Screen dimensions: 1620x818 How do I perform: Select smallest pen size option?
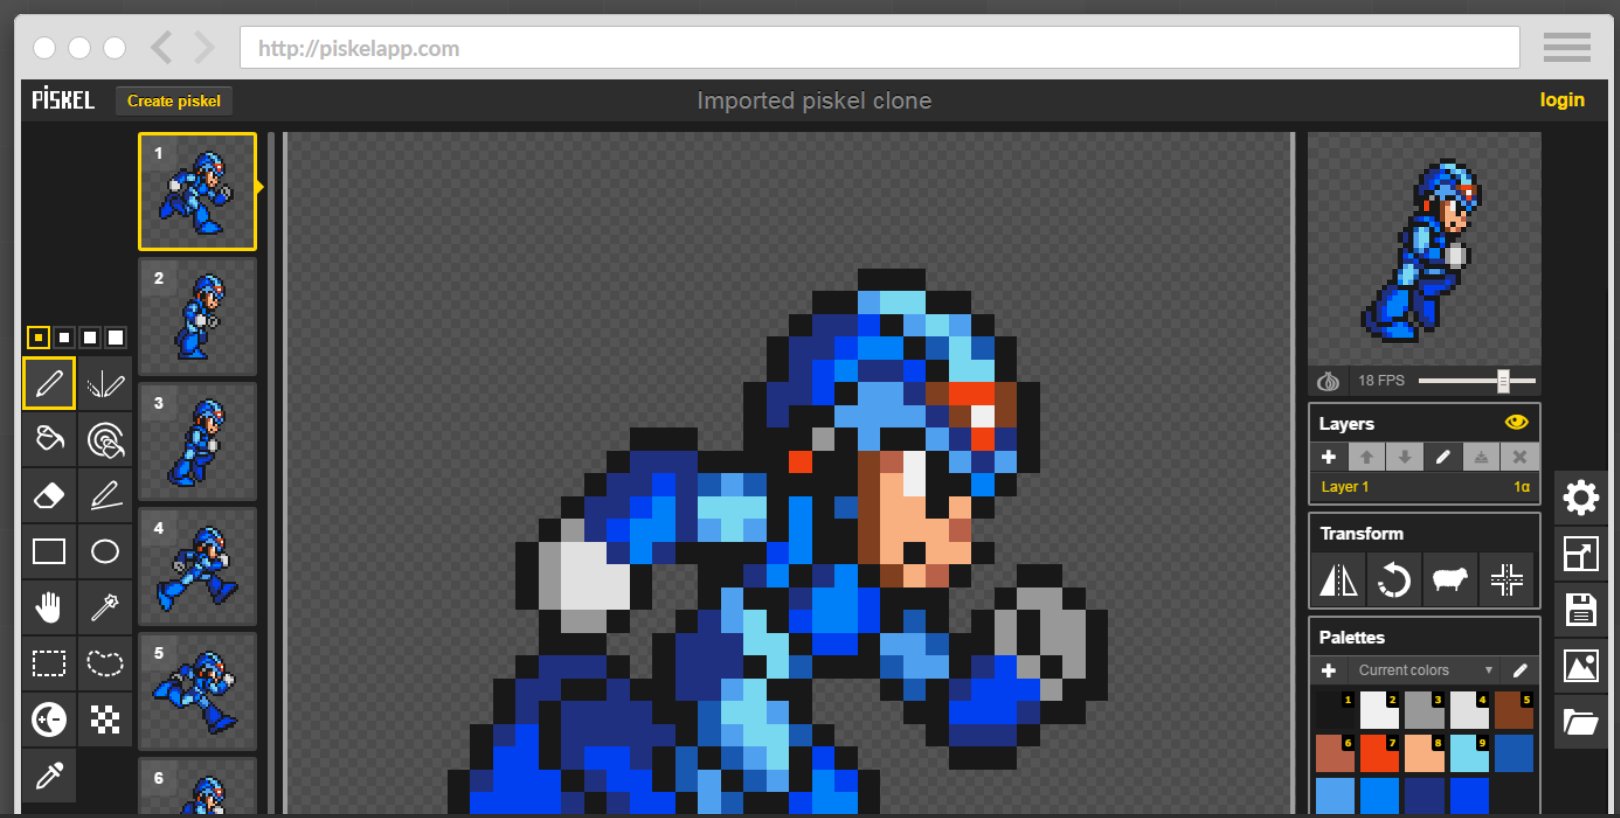coord(38,337)
